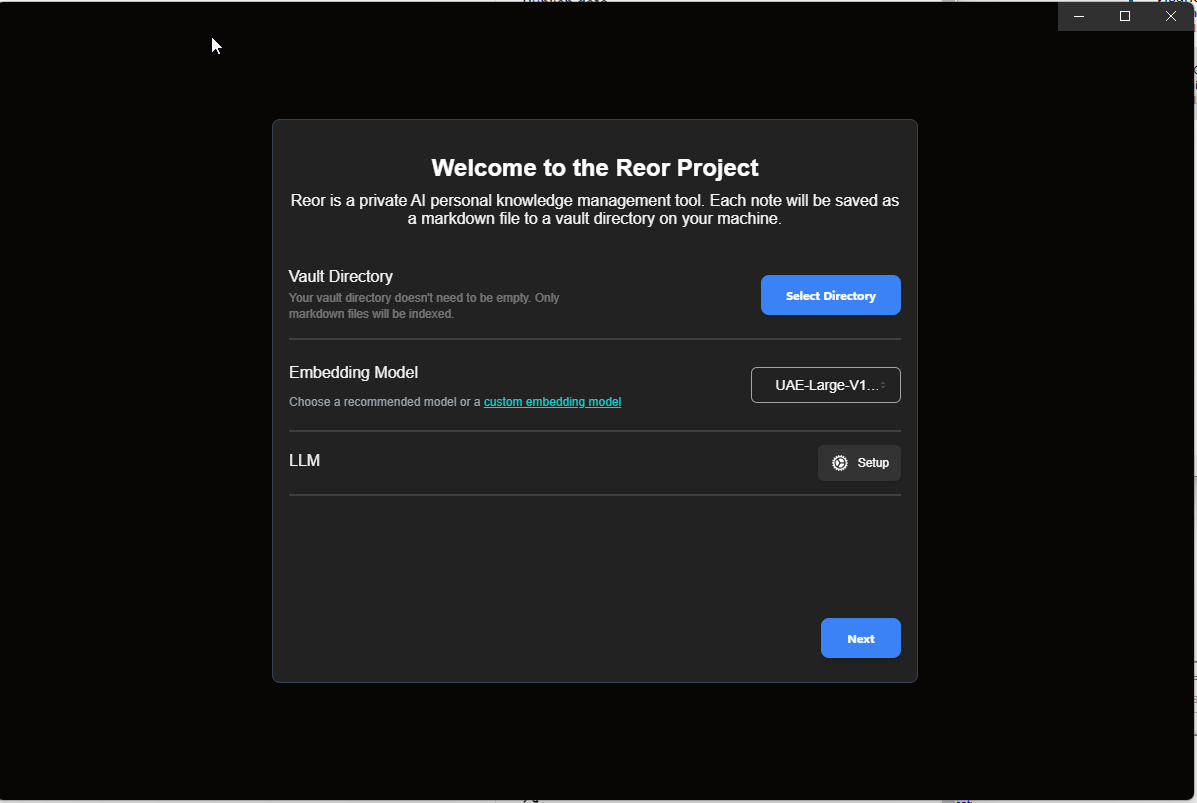Click Next to continue setup
The image size is (1197, 803).
tap(860, 638)
